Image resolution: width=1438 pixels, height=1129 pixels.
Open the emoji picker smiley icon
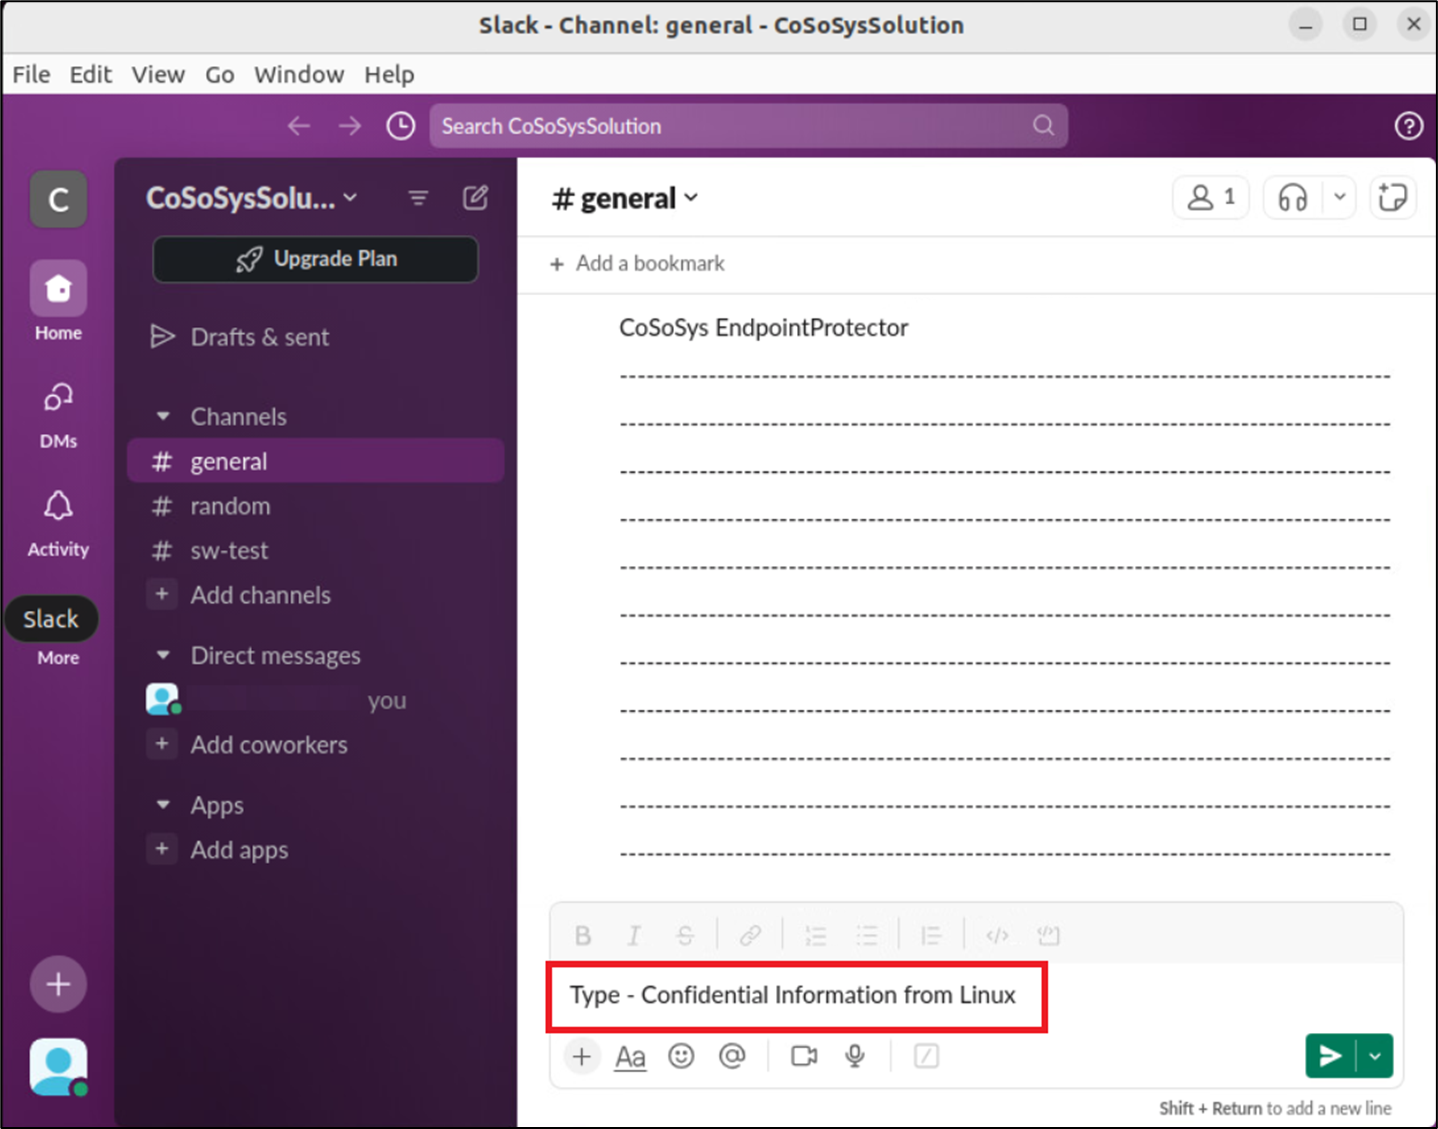click(681, 1056)
